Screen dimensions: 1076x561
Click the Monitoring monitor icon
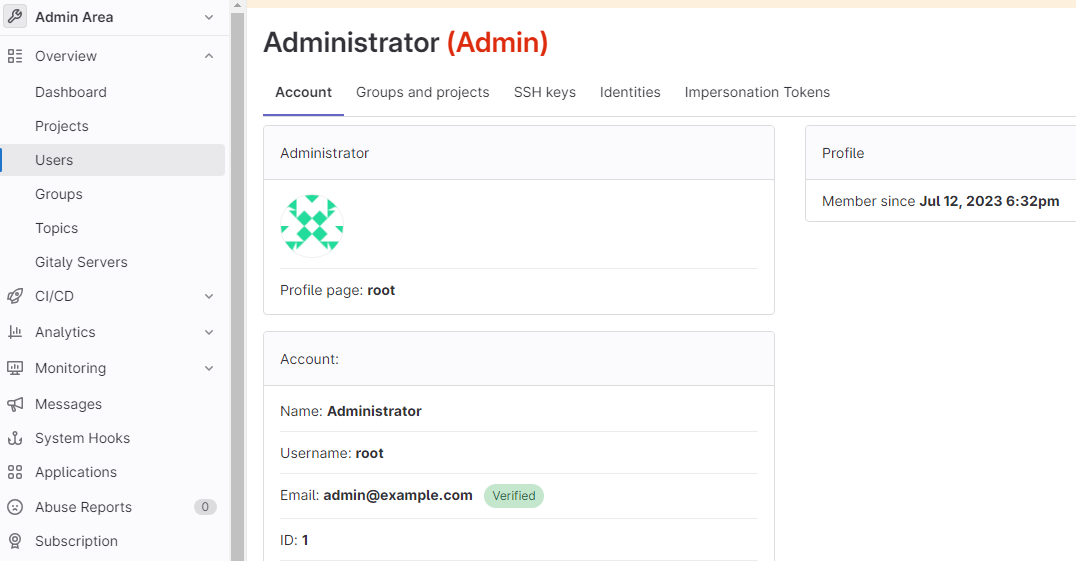15,368
